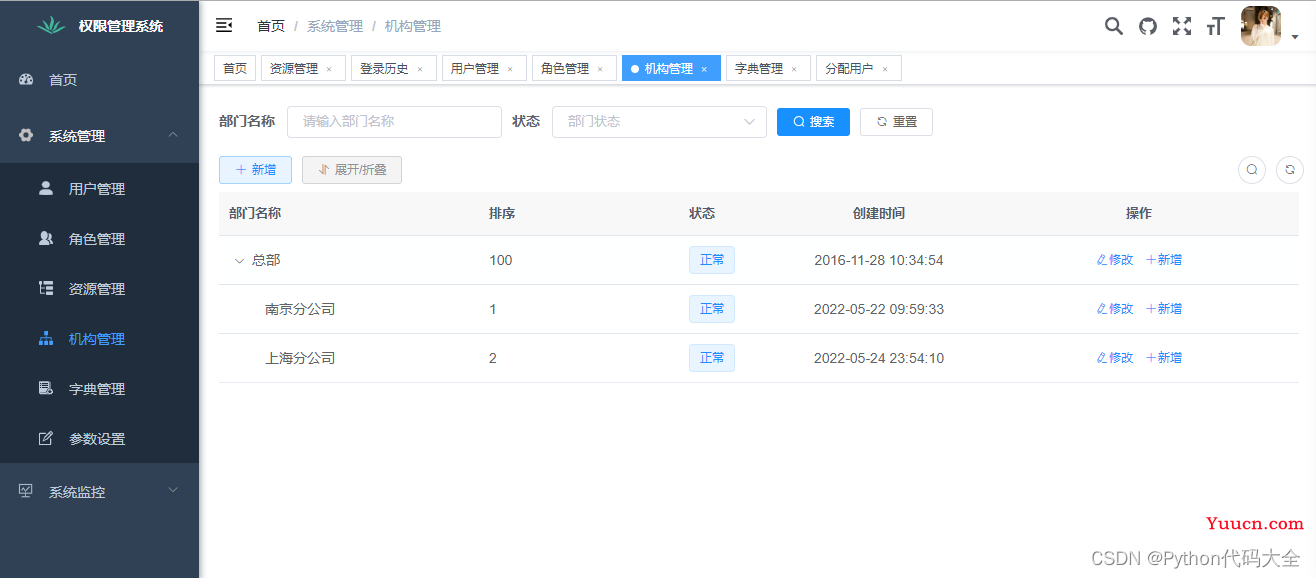This screenshot has height=578, width=1316.
Task: Open the 部门状态 dropdown
Action: 659,121
